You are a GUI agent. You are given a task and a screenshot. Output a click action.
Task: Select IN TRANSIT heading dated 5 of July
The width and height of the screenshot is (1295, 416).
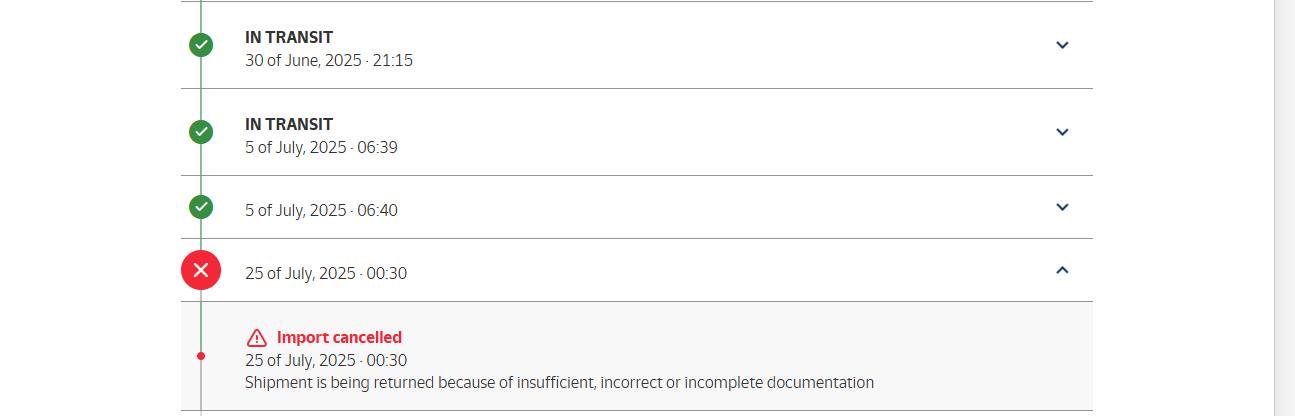(289, 124)
